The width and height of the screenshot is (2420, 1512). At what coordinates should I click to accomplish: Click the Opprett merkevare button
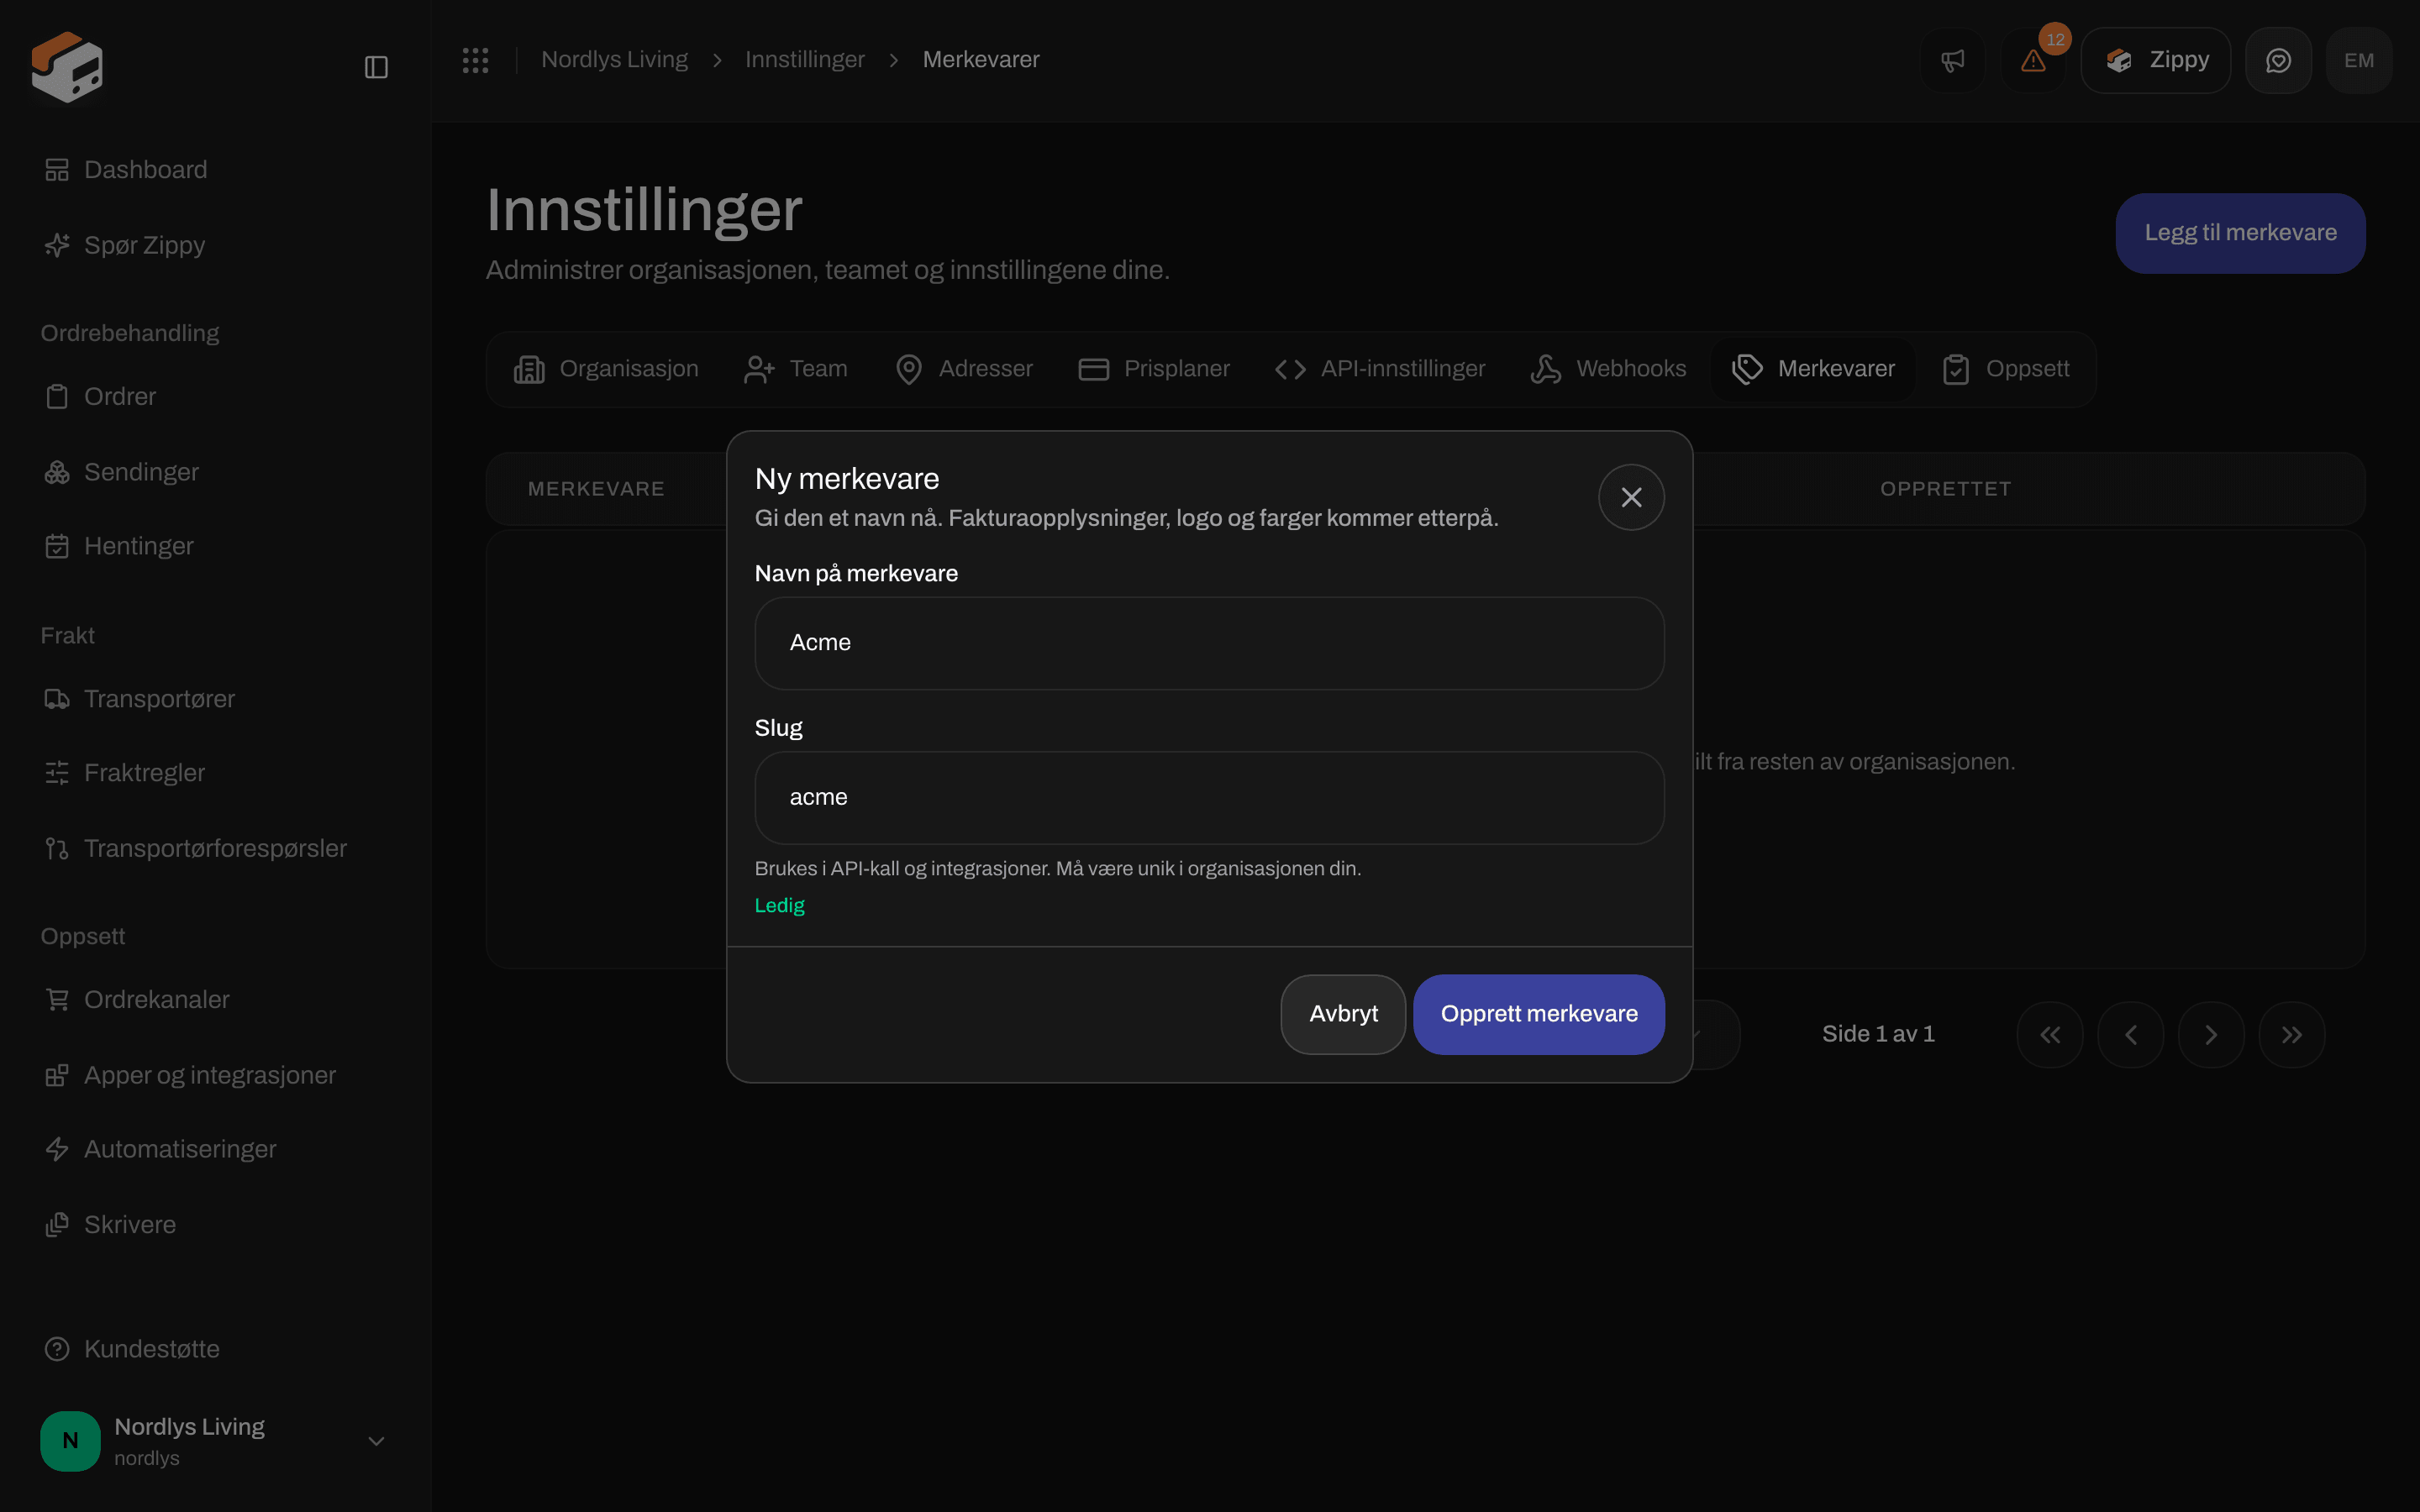coord(1539,1014)
